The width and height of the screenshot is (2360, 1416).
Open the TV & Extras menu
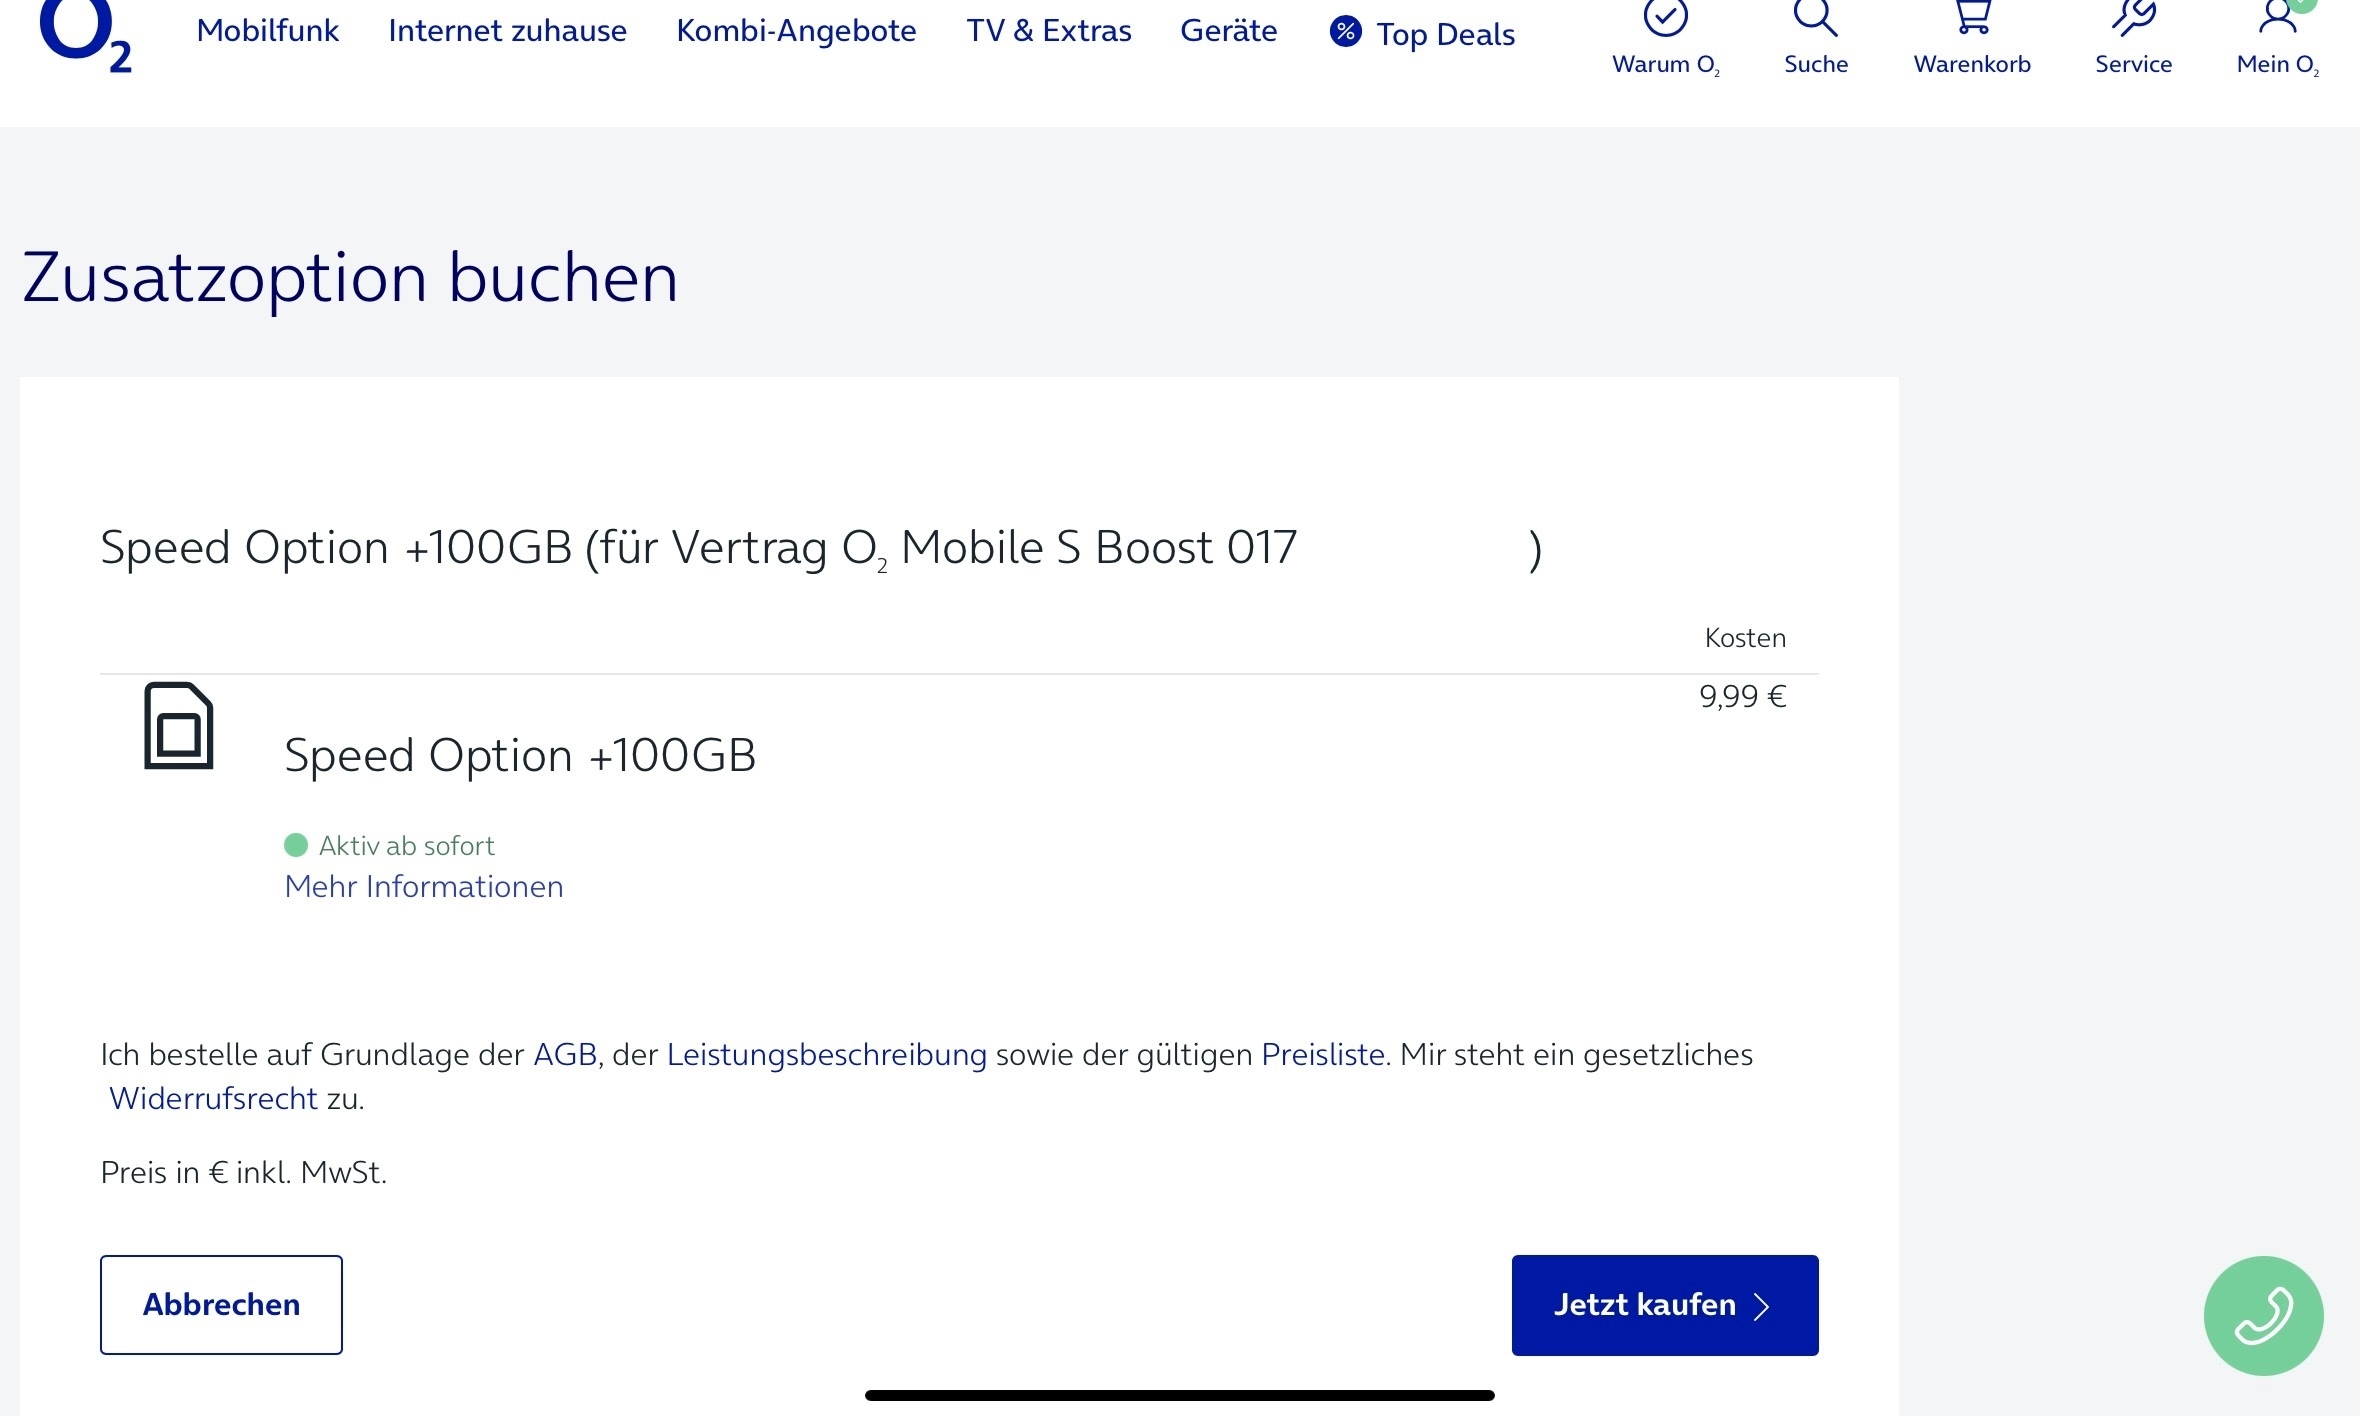pyautogui.click(x=1048, y=31)
